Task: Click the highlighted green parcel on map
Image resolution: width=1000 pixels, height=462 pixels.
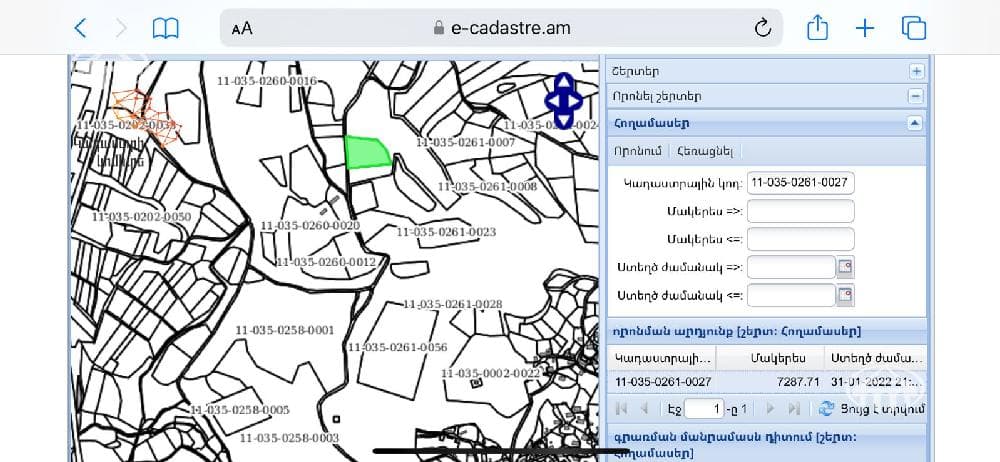Action: [x=366, y=153]
